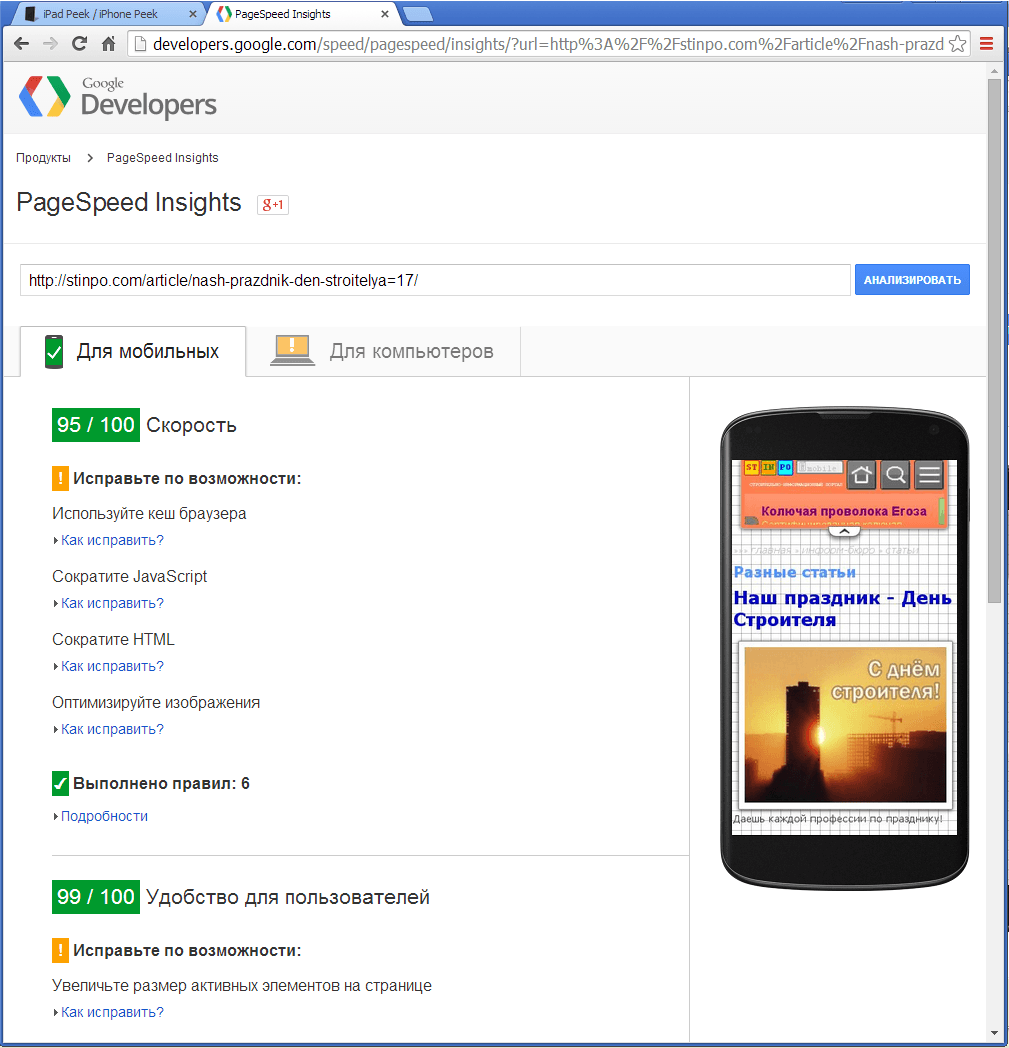
Task: Click the Наш праздник - День Строителя heading
Action: [842, 608]
